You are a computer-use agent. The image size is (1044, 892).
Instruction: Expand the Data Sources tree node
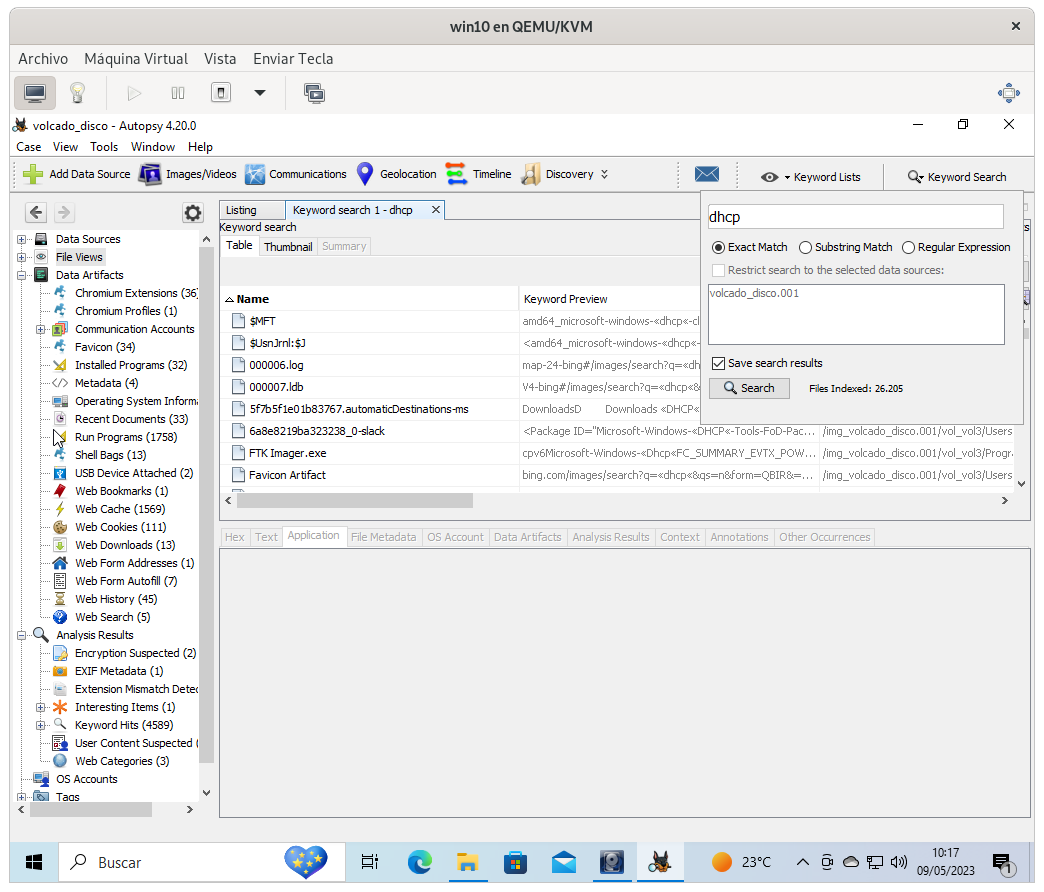(22, 239)
